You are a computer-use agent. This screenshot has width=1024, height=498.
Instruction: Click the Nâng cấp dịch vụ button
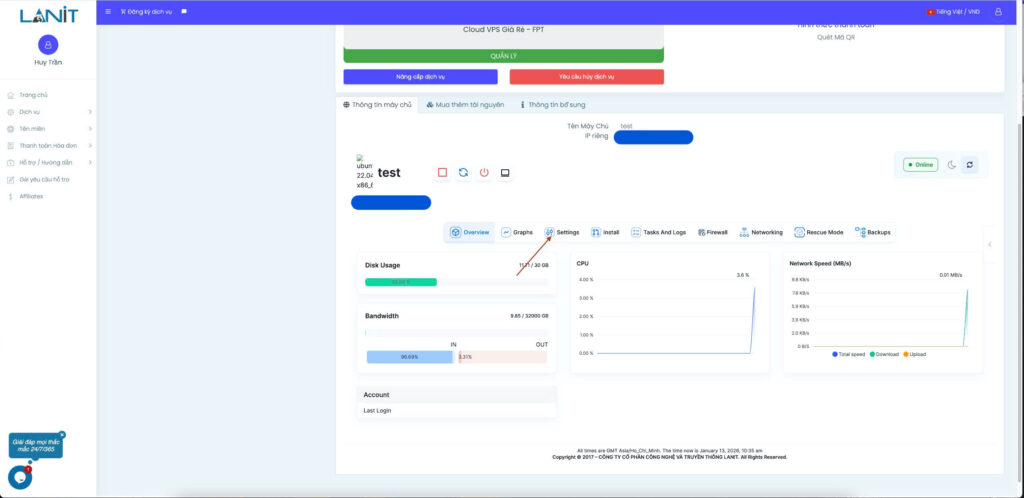coord(420,77)
